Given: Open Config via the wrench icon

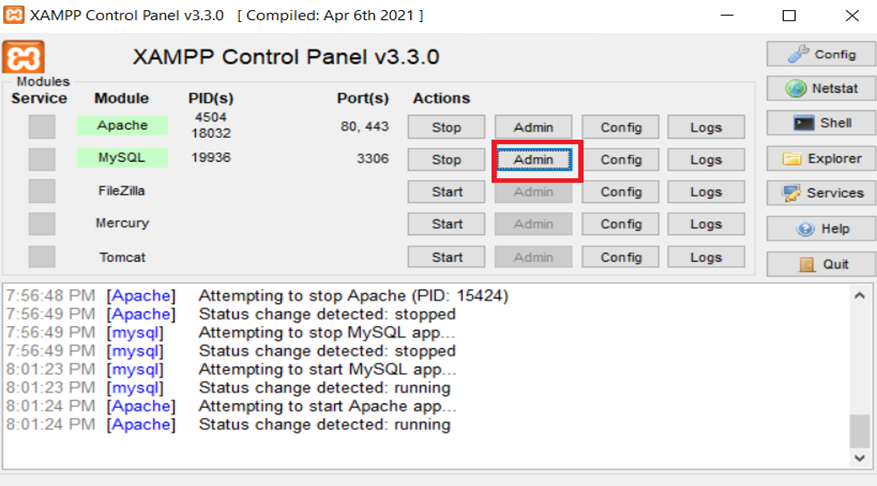Looking at the screenshot, I should pyautogui.click(x=798, y=54).
